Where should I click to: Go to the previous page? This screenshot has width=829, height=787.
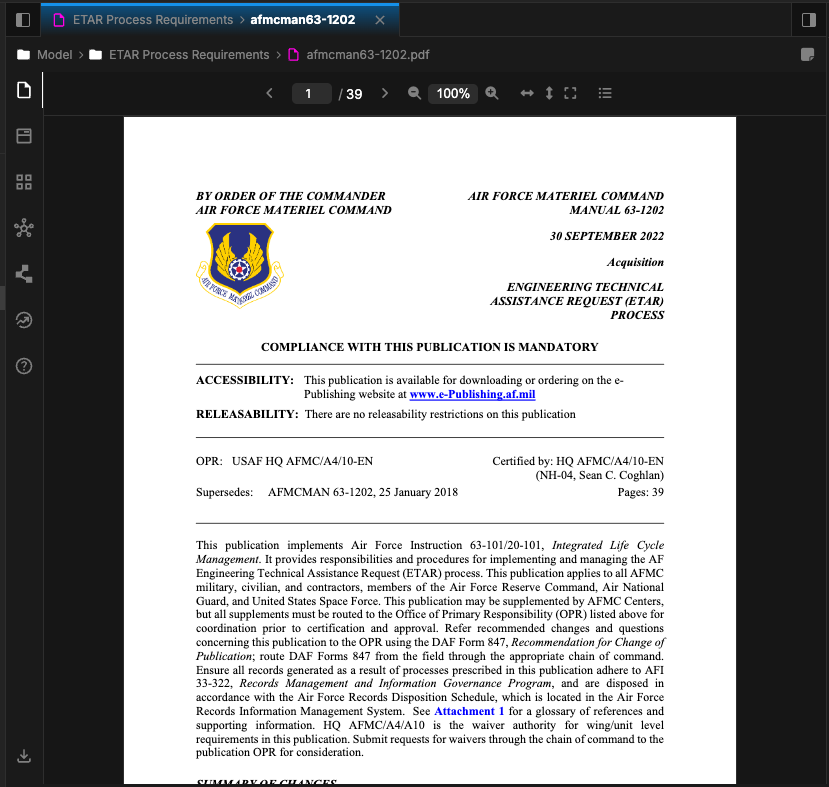[x=269, y=93]
